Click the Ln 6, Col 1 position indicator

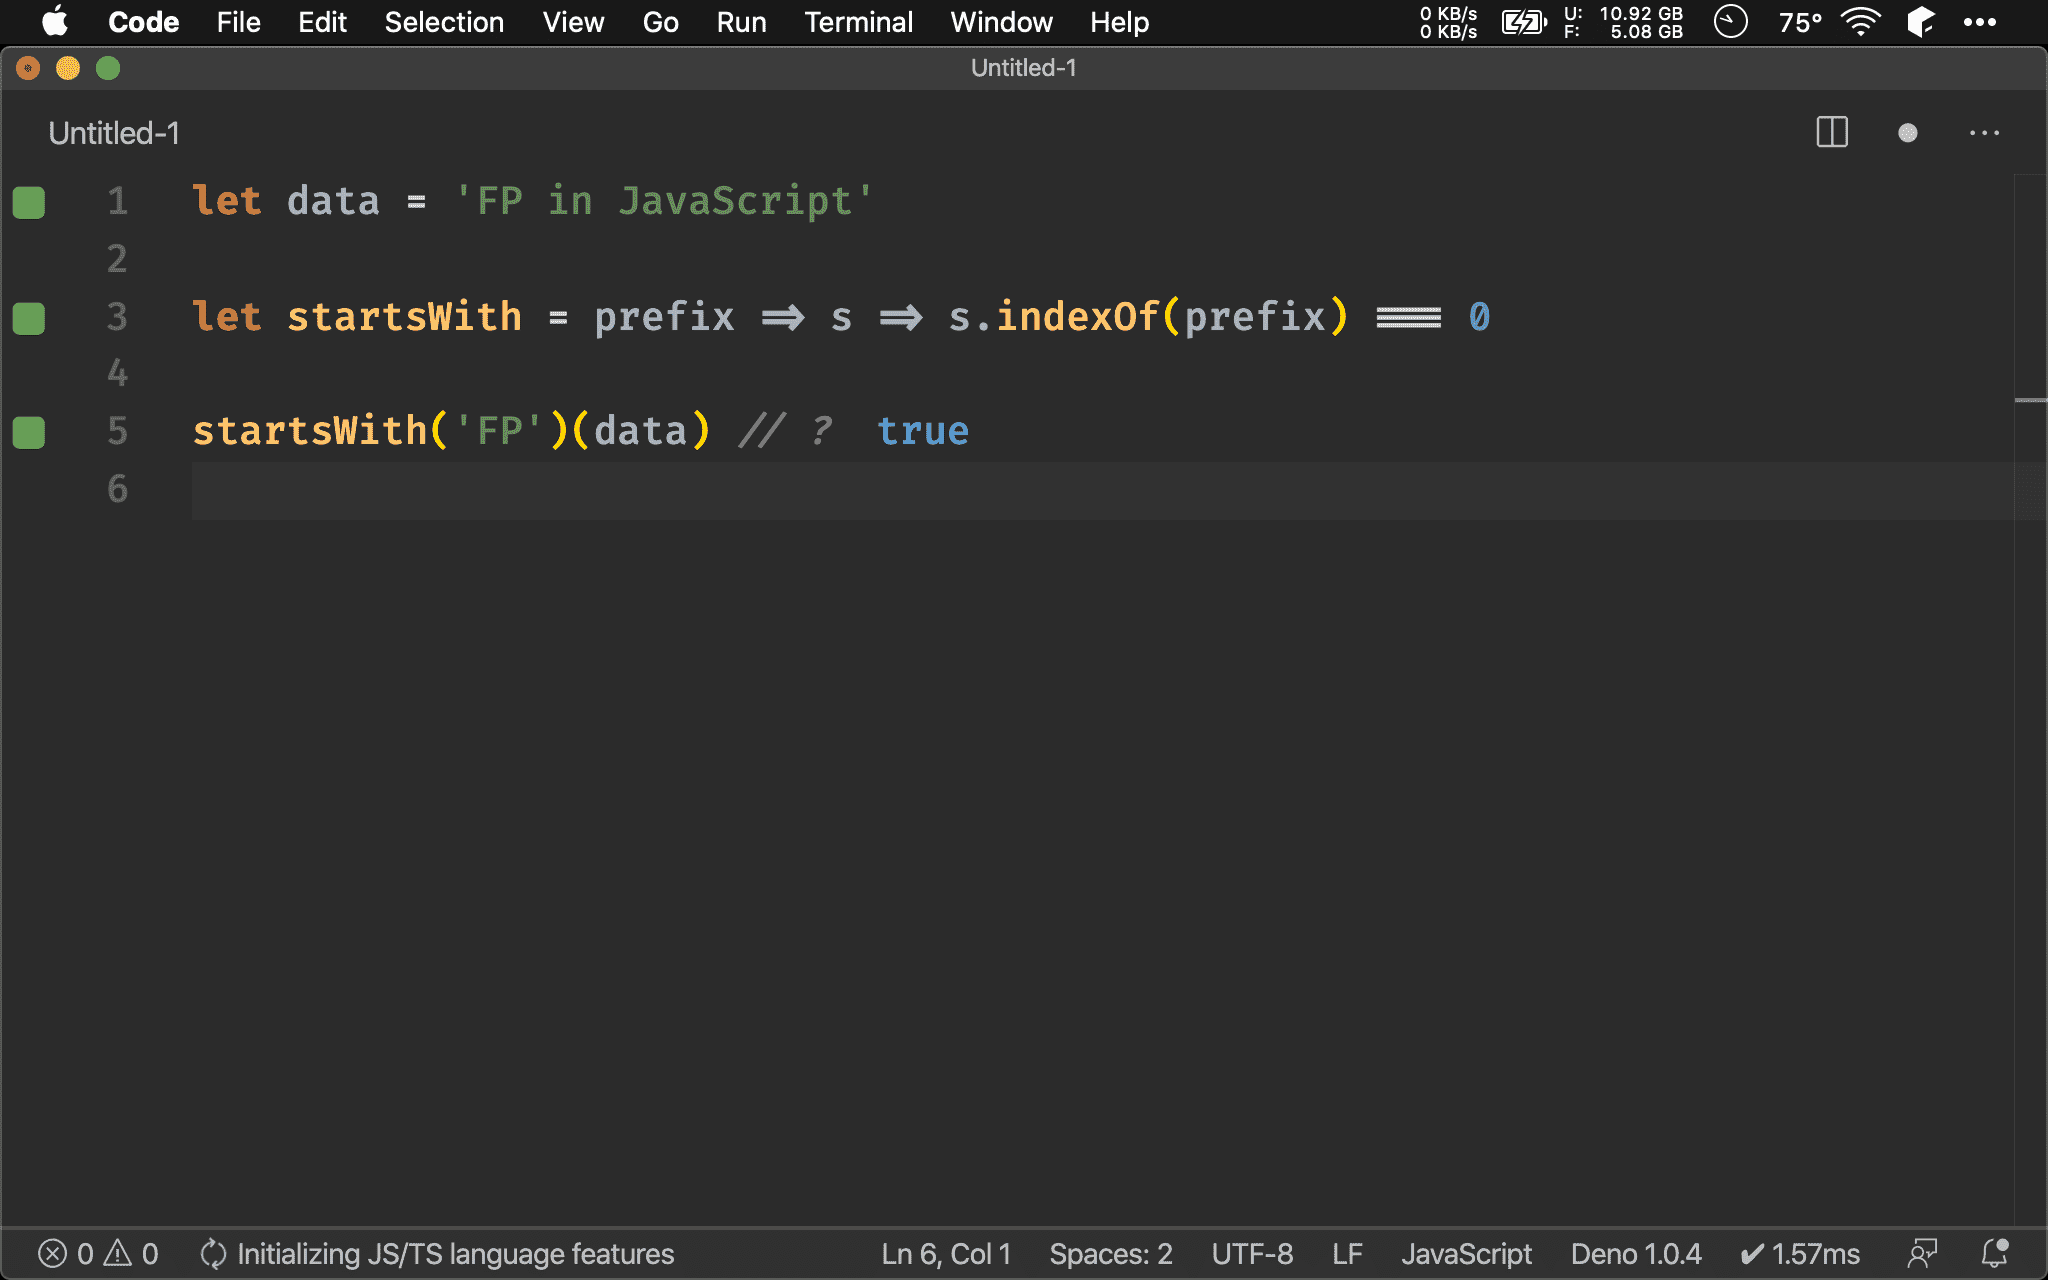[x=946, y=1253]
